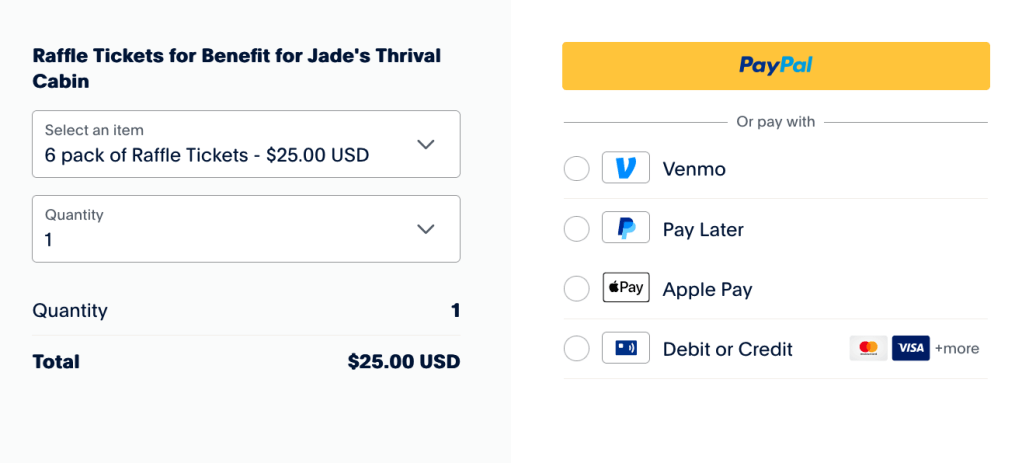Image resolution: width=1022 pixels, height=463 pixels.
Task: Click the Venmo logo icon
Action: tap(626, 168)
